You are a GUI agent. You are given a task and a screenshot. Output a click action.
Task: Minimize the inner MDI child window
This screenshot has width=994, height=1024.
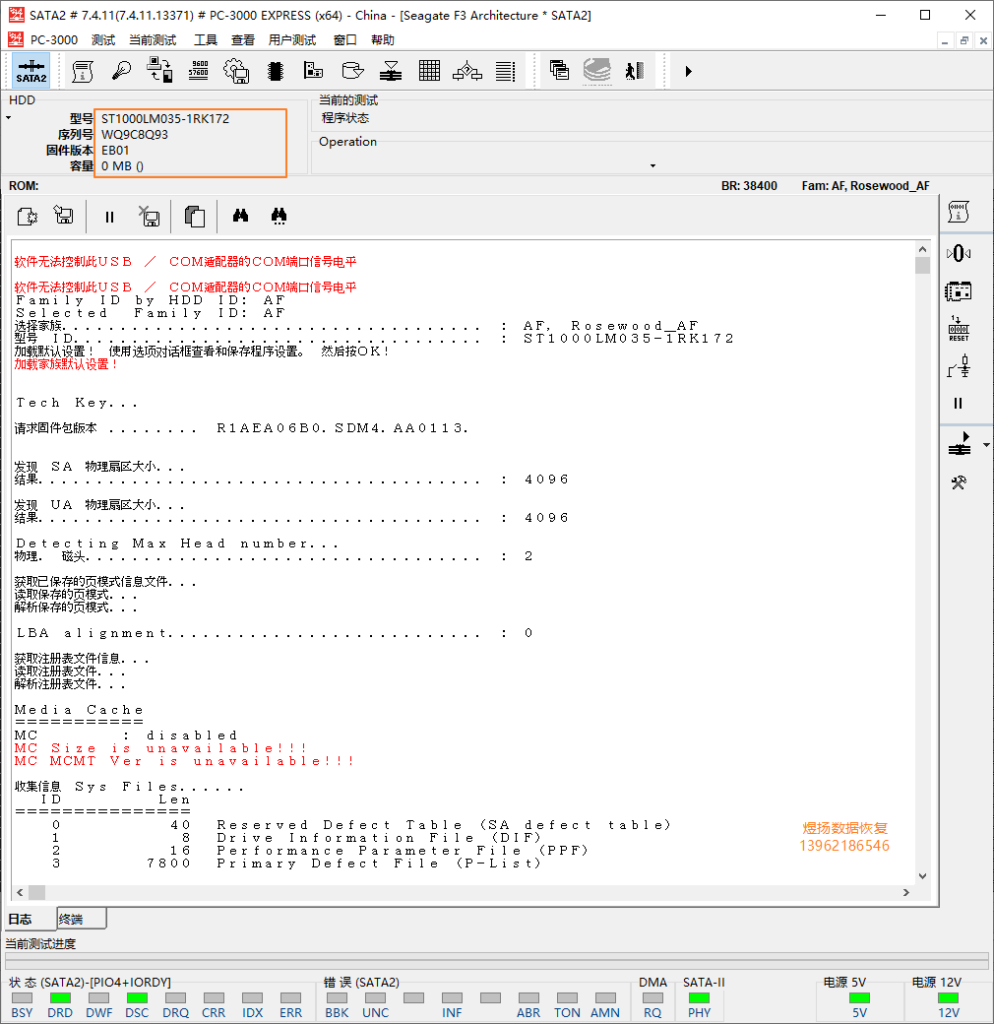click(945, 40)
